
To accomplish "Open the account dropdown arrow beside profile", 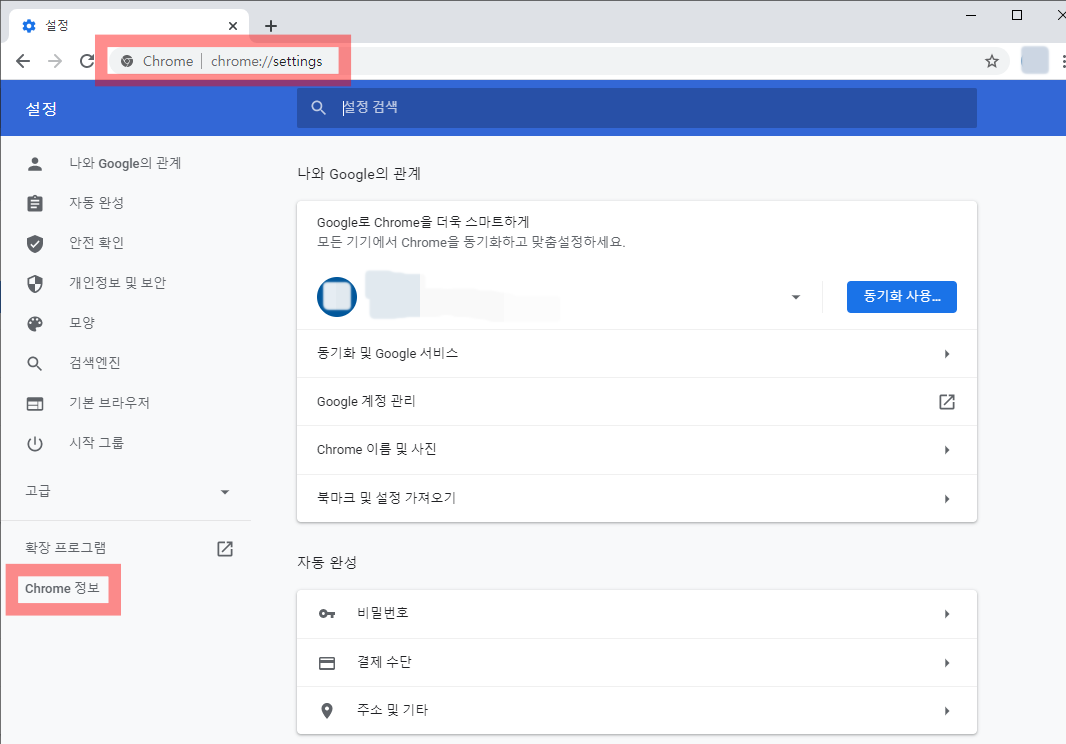I will pos(795,297).
